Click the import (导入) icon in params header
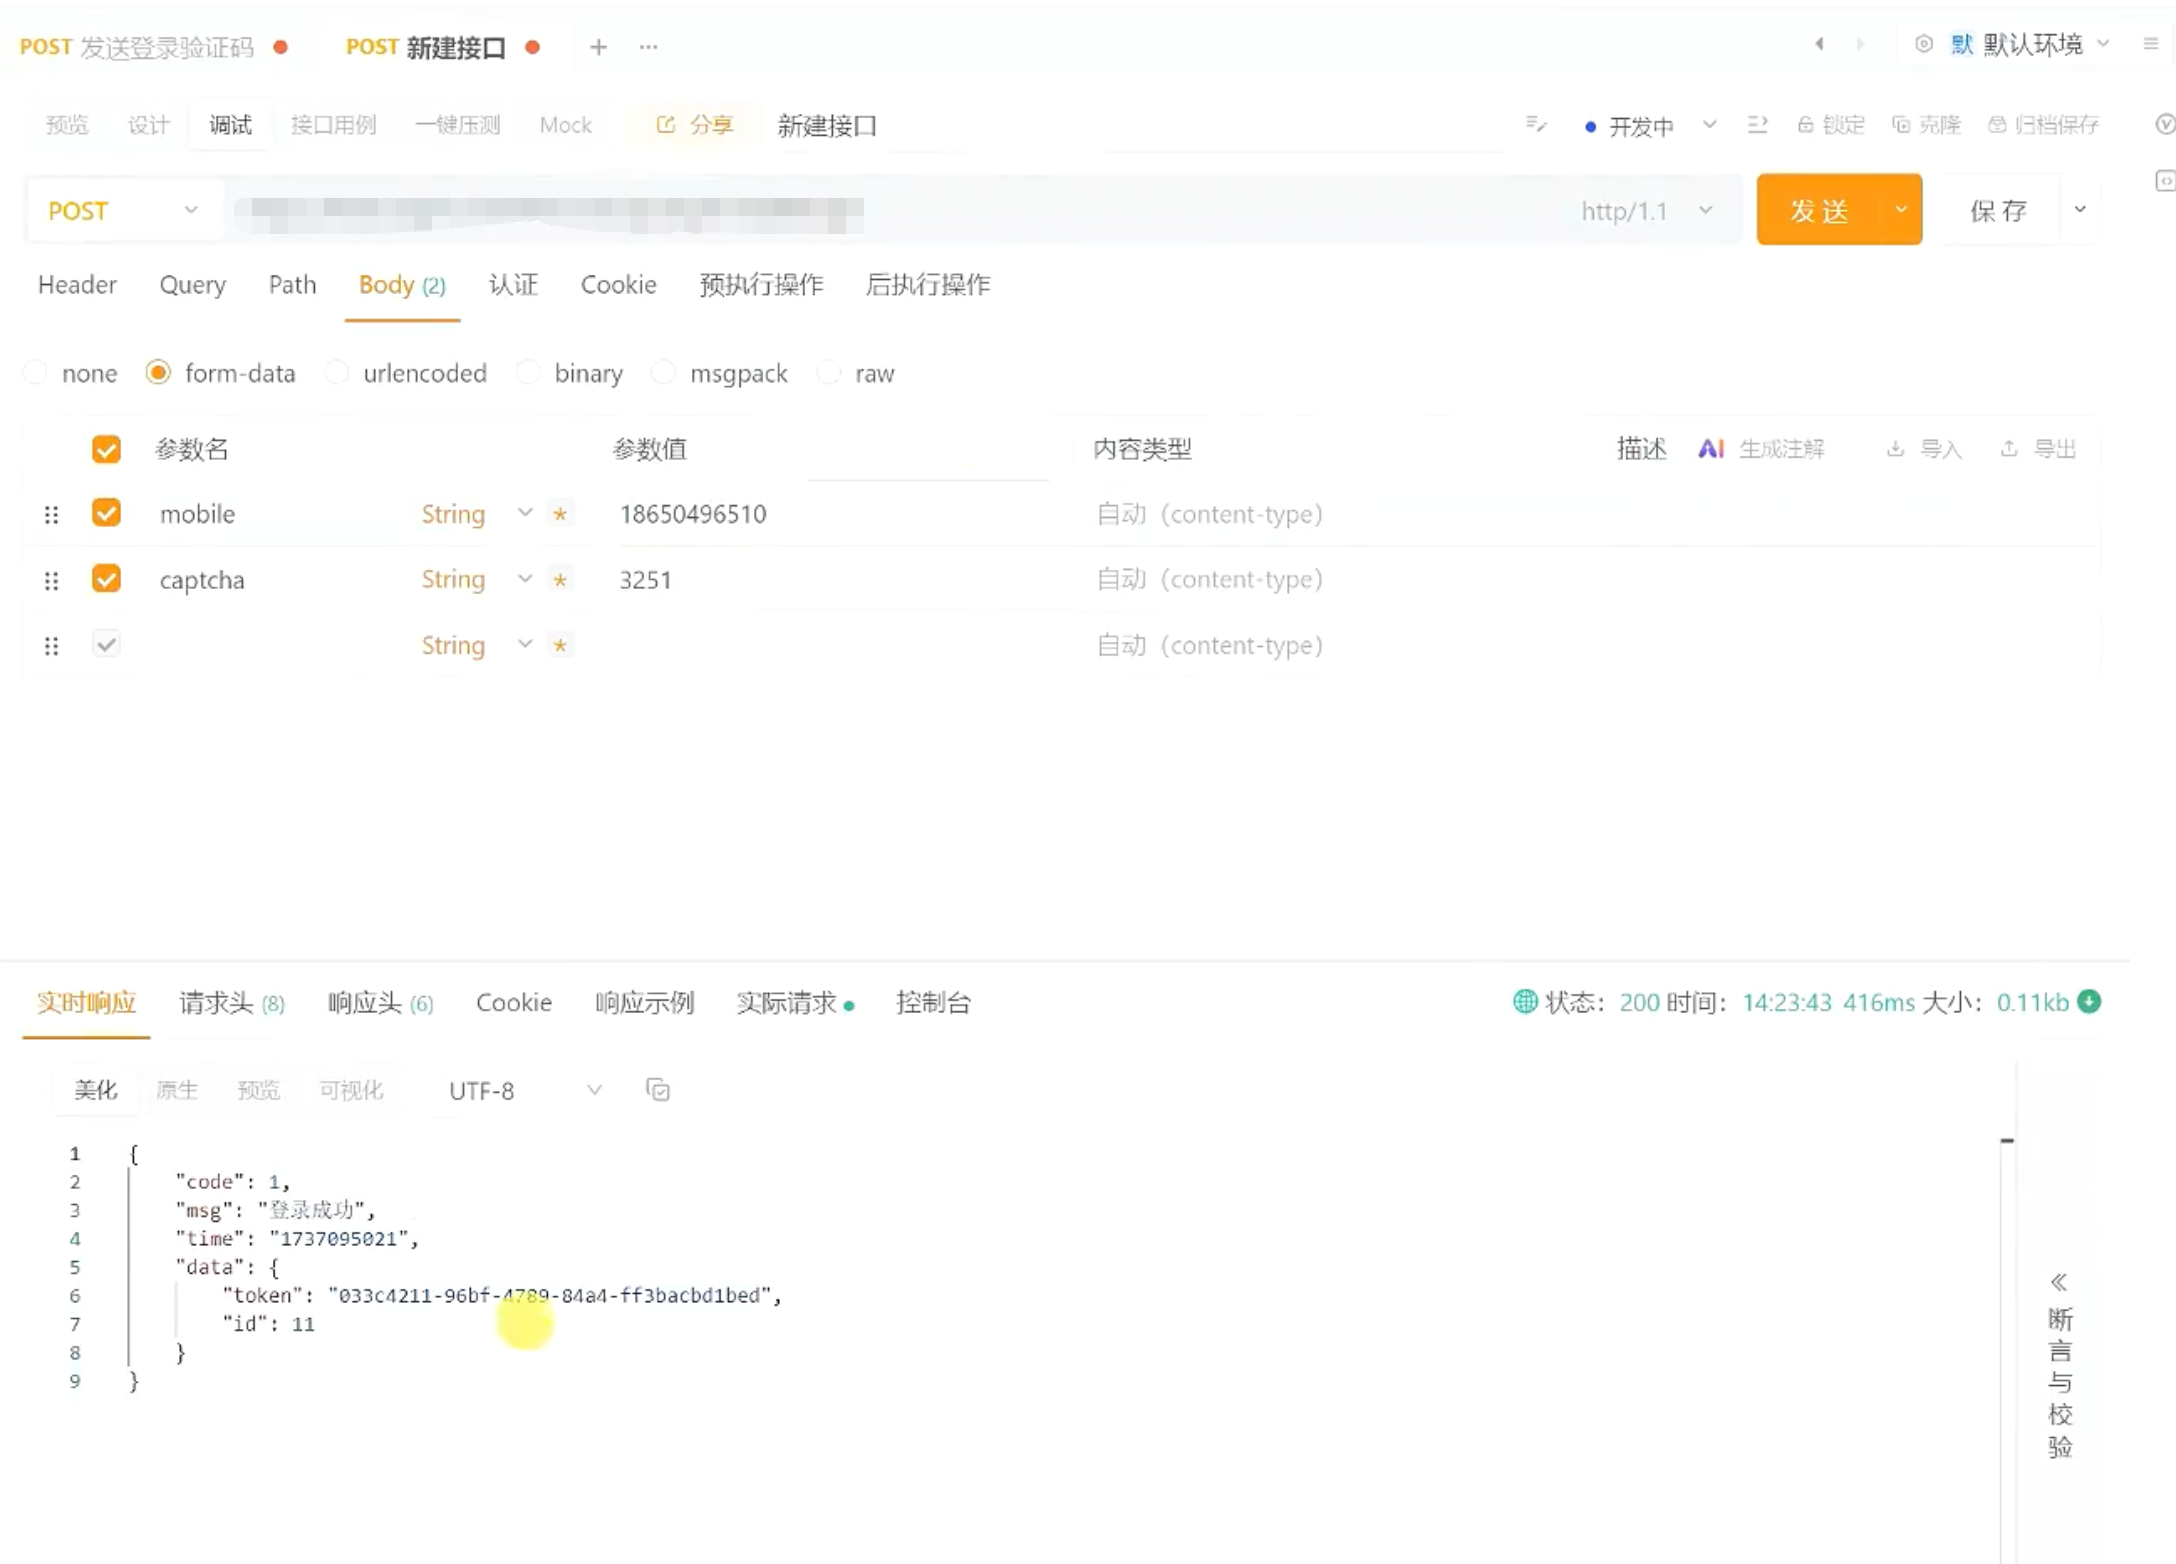2176x1564 pixels. click(1895, 449)
